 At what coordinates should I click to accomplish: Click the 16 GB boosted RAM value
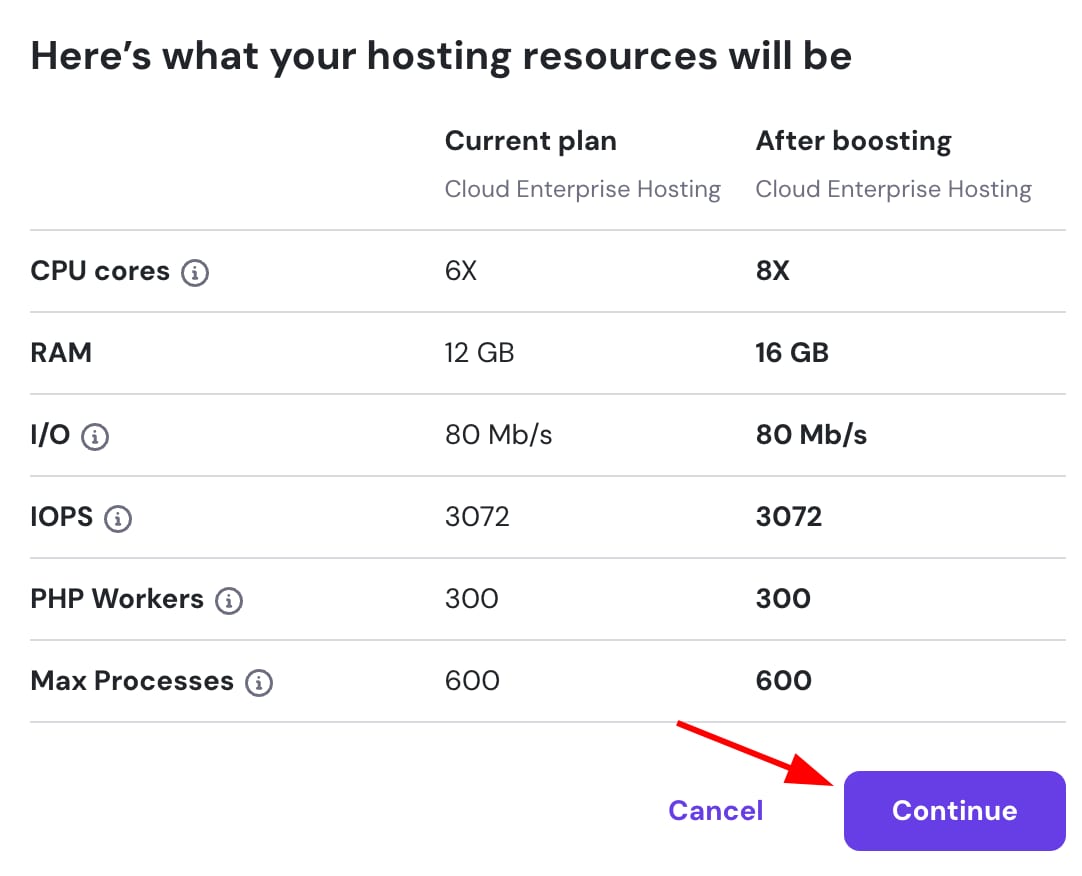(792, 353)
